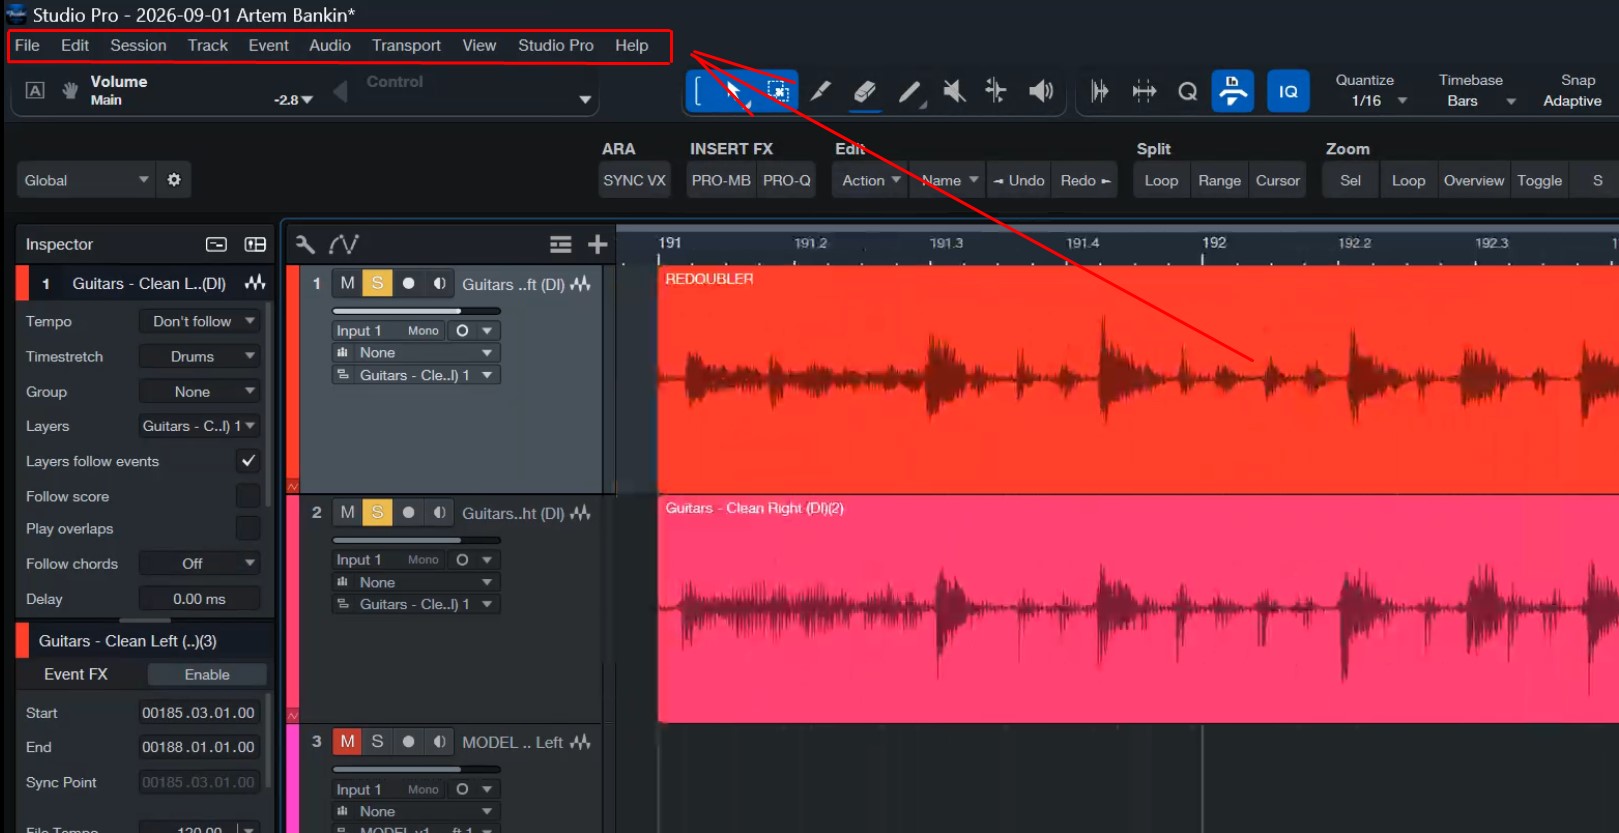Viewport: 1619px width, 833px height.
Task: Select the Bend tool
Action: click(x=996, y=91)
